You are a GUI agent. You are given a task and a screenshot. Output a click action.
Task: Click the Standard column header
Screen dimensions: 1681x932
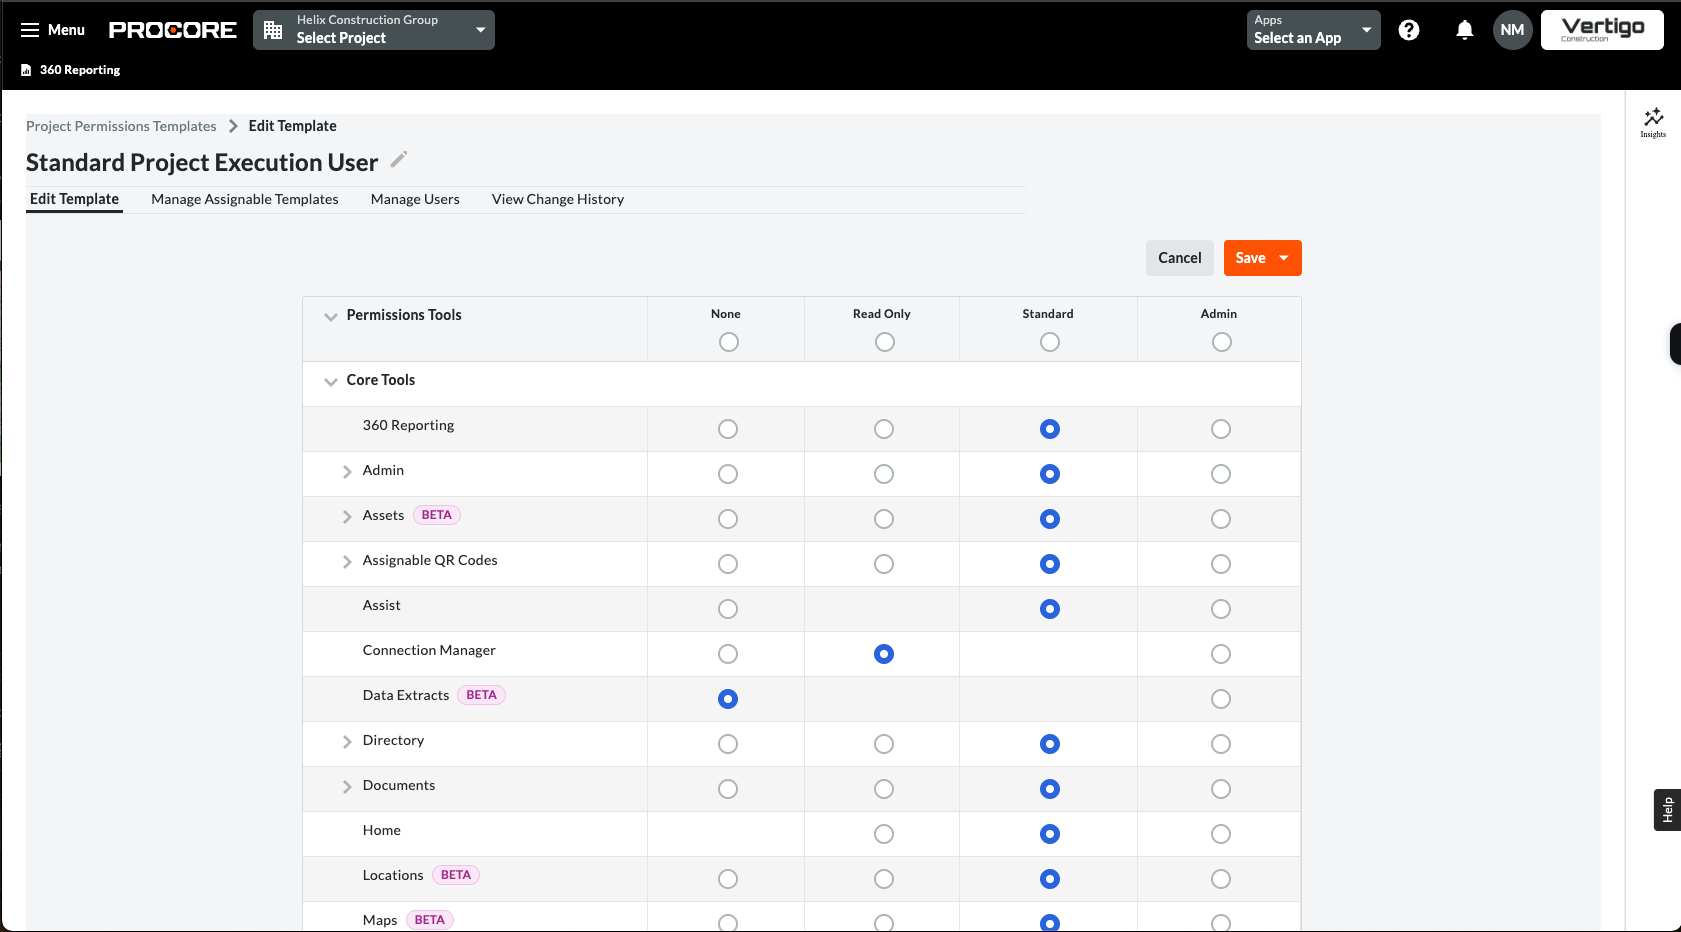tap(1048, 314)
